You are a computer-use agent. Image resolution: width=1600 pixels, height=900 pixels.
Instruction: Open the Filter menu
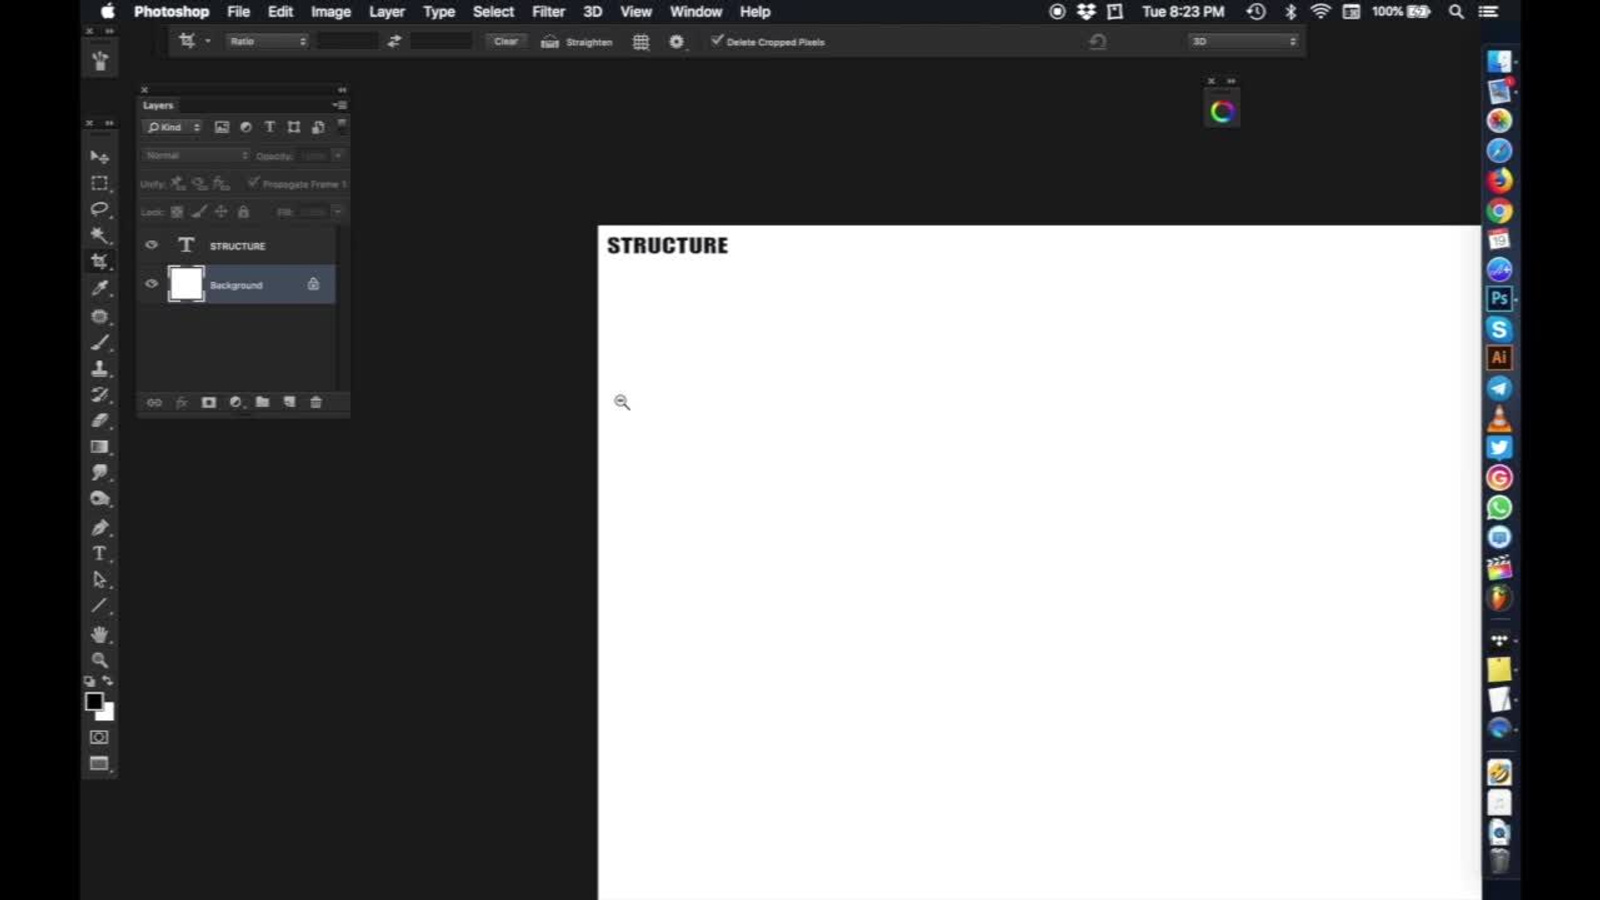point(548,12)
